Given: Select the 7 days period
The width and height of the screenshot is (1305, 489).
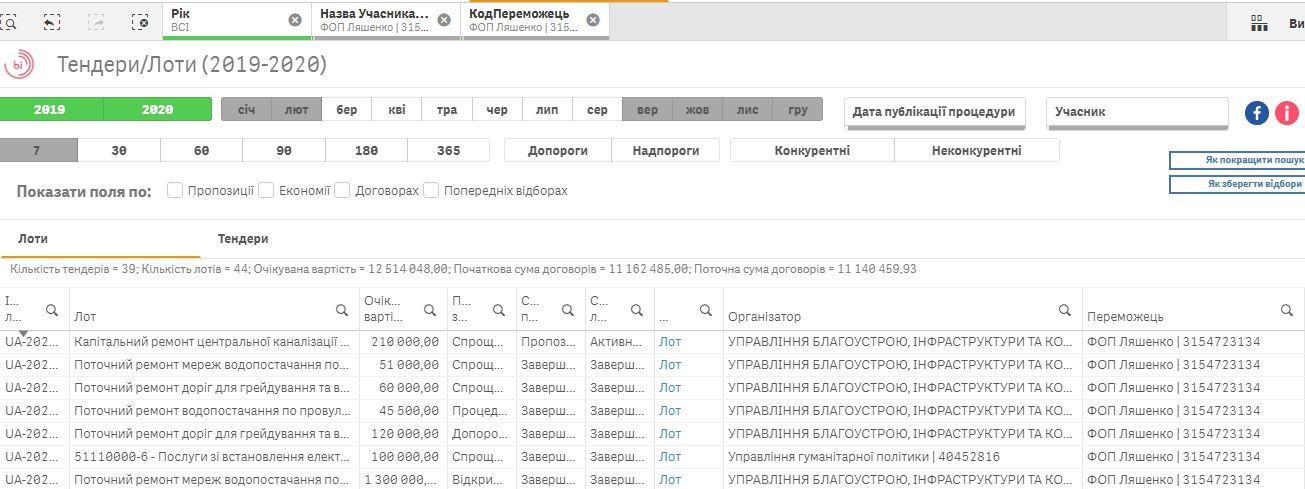Looking at the screenshot, I should 36,151.
